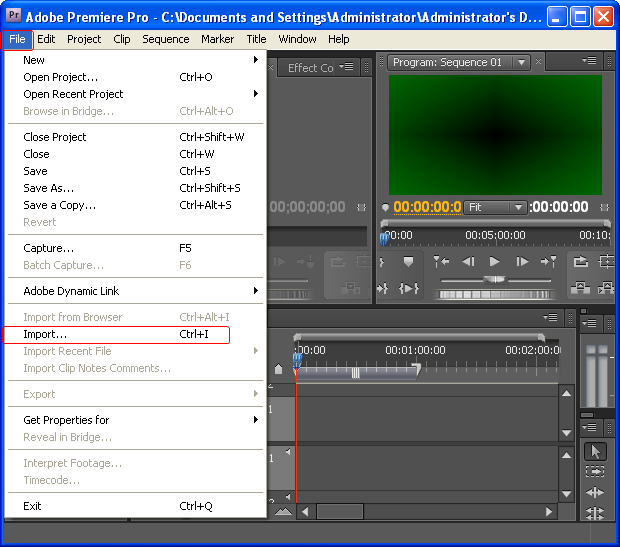Choose Exit from the File menu
The image size is (620, 547).
click(x=136, y=506)
